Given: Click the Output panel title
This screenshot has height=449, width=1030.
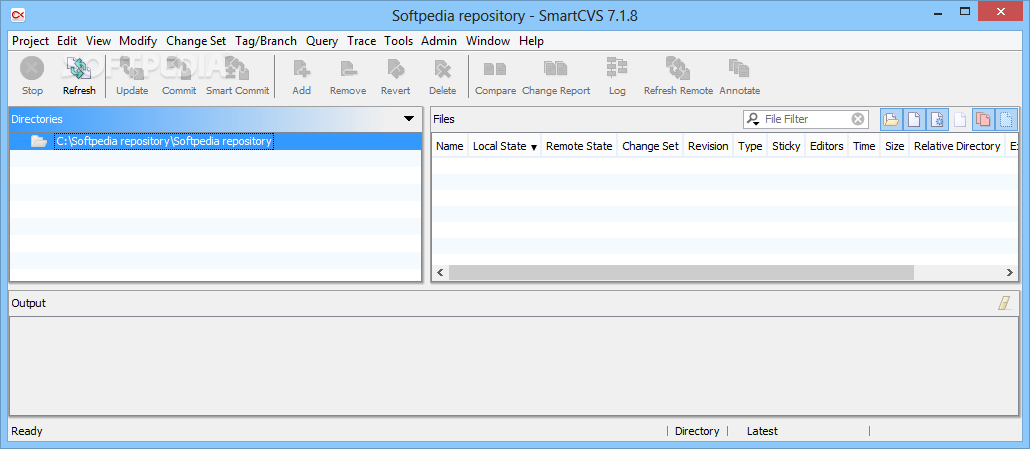Looking at the screenshot, I should click(x=28, y=303).
